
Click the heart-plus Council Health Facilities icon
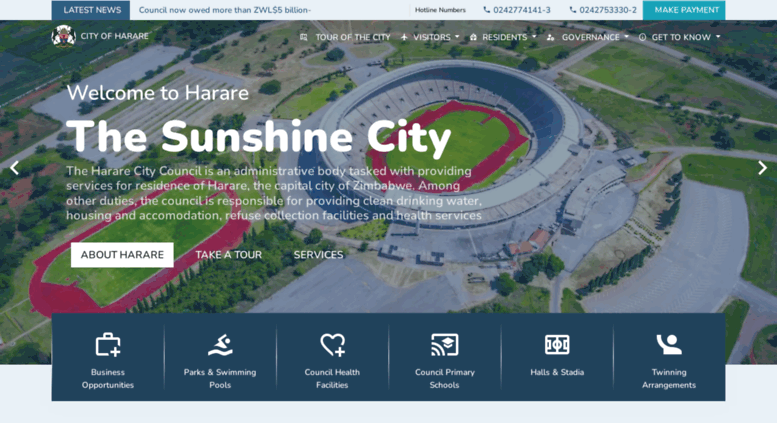click(333, 345)
